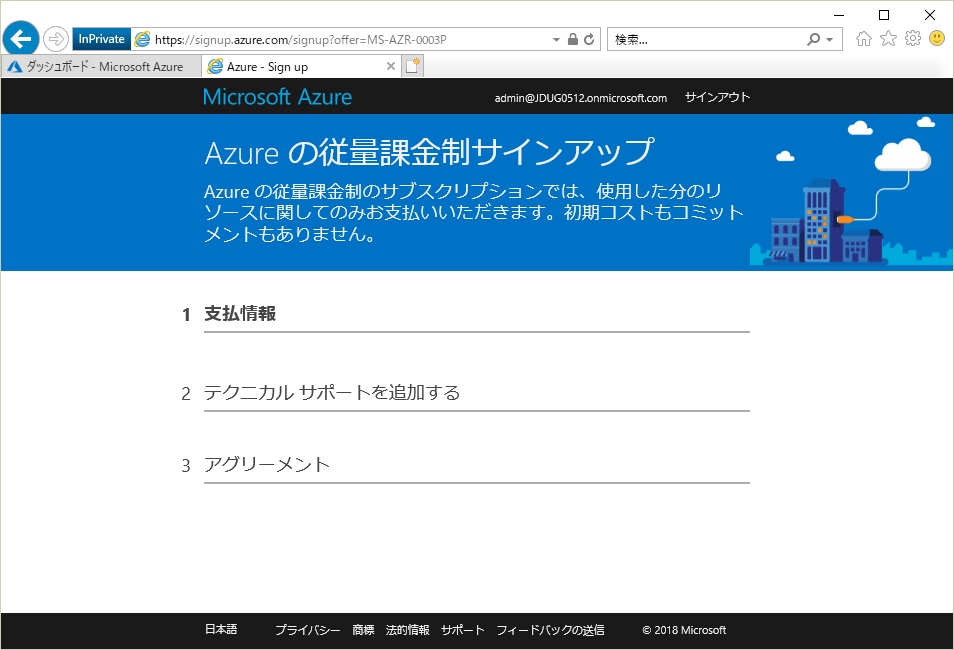Click the admin@JDUG0512.onmicrosoft.com account text
The image size is (954, 650).
580,98
